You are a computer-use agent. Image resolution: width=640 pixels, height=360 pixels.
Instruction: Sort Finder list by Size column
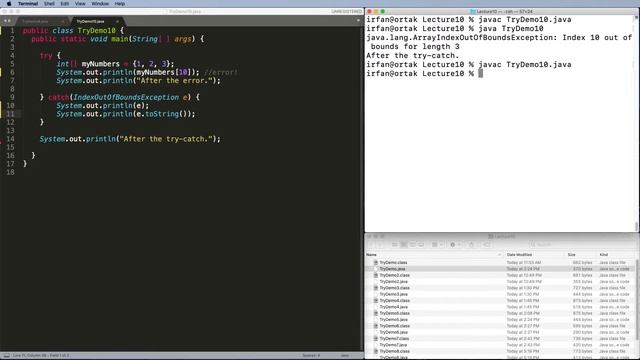(x=580, y=255)
